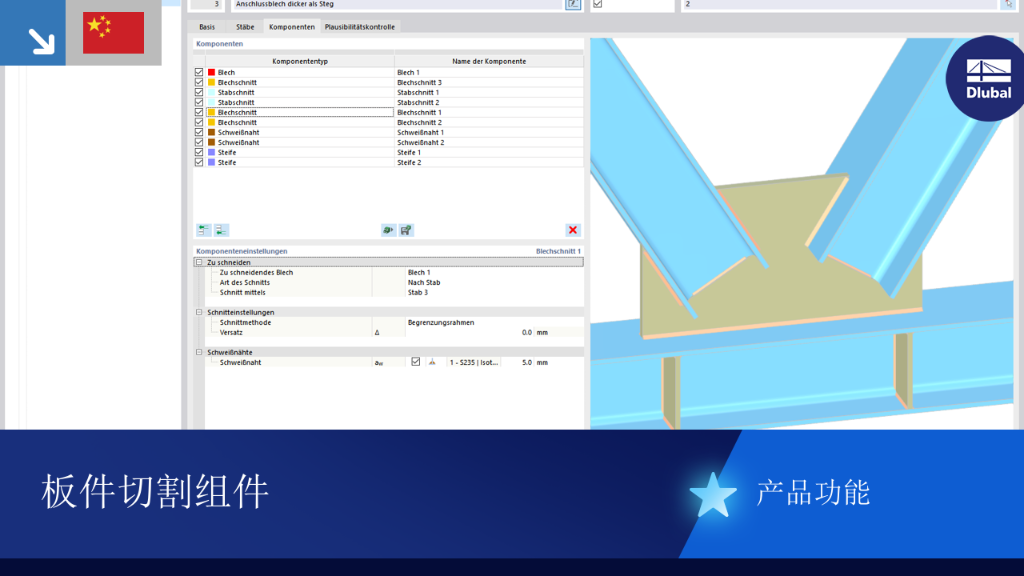Toggle the Stabschnitt 1 checkbox
The width and height of the screenshot is (1024, 576).
point(199,92)
